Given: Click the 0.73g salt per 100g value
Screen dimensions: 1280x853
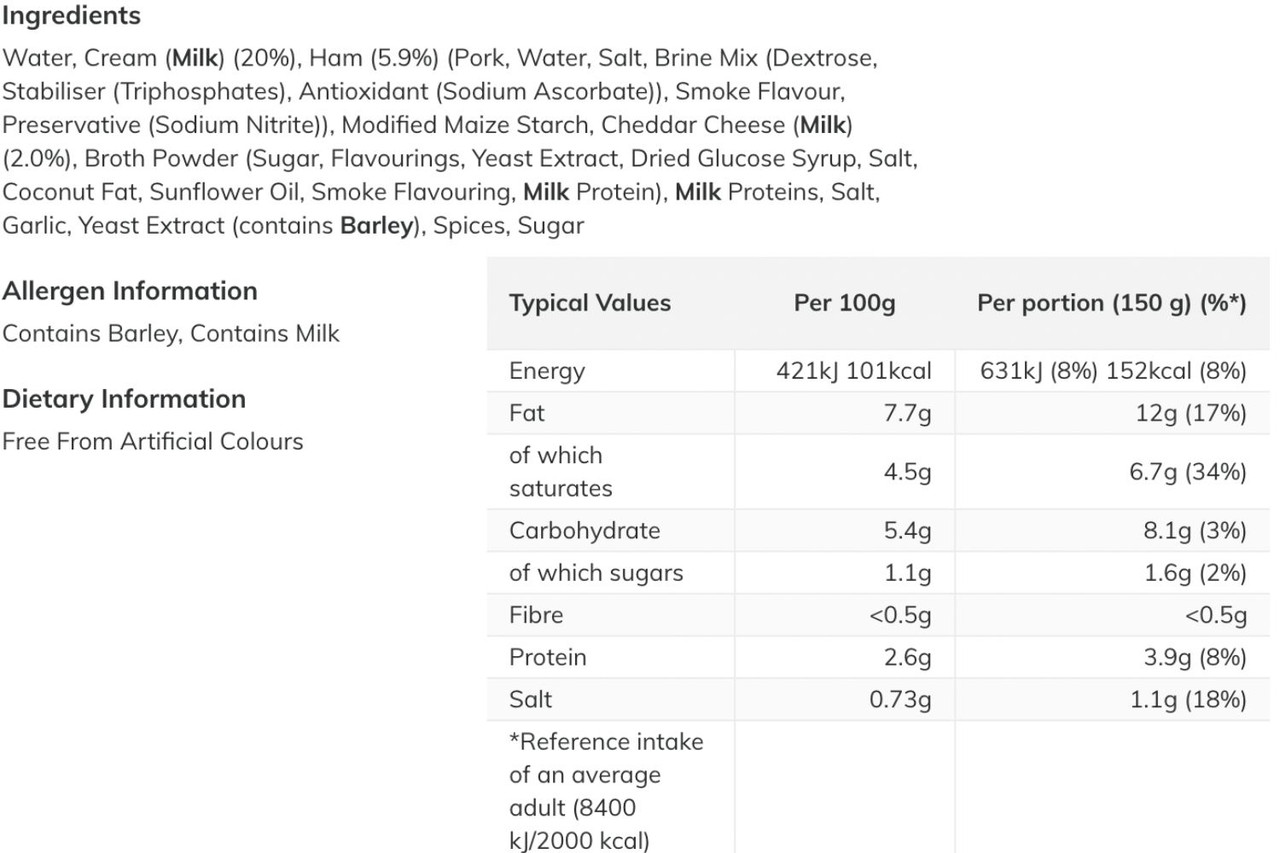Looking at the screenshot, I should pos(900,699).
